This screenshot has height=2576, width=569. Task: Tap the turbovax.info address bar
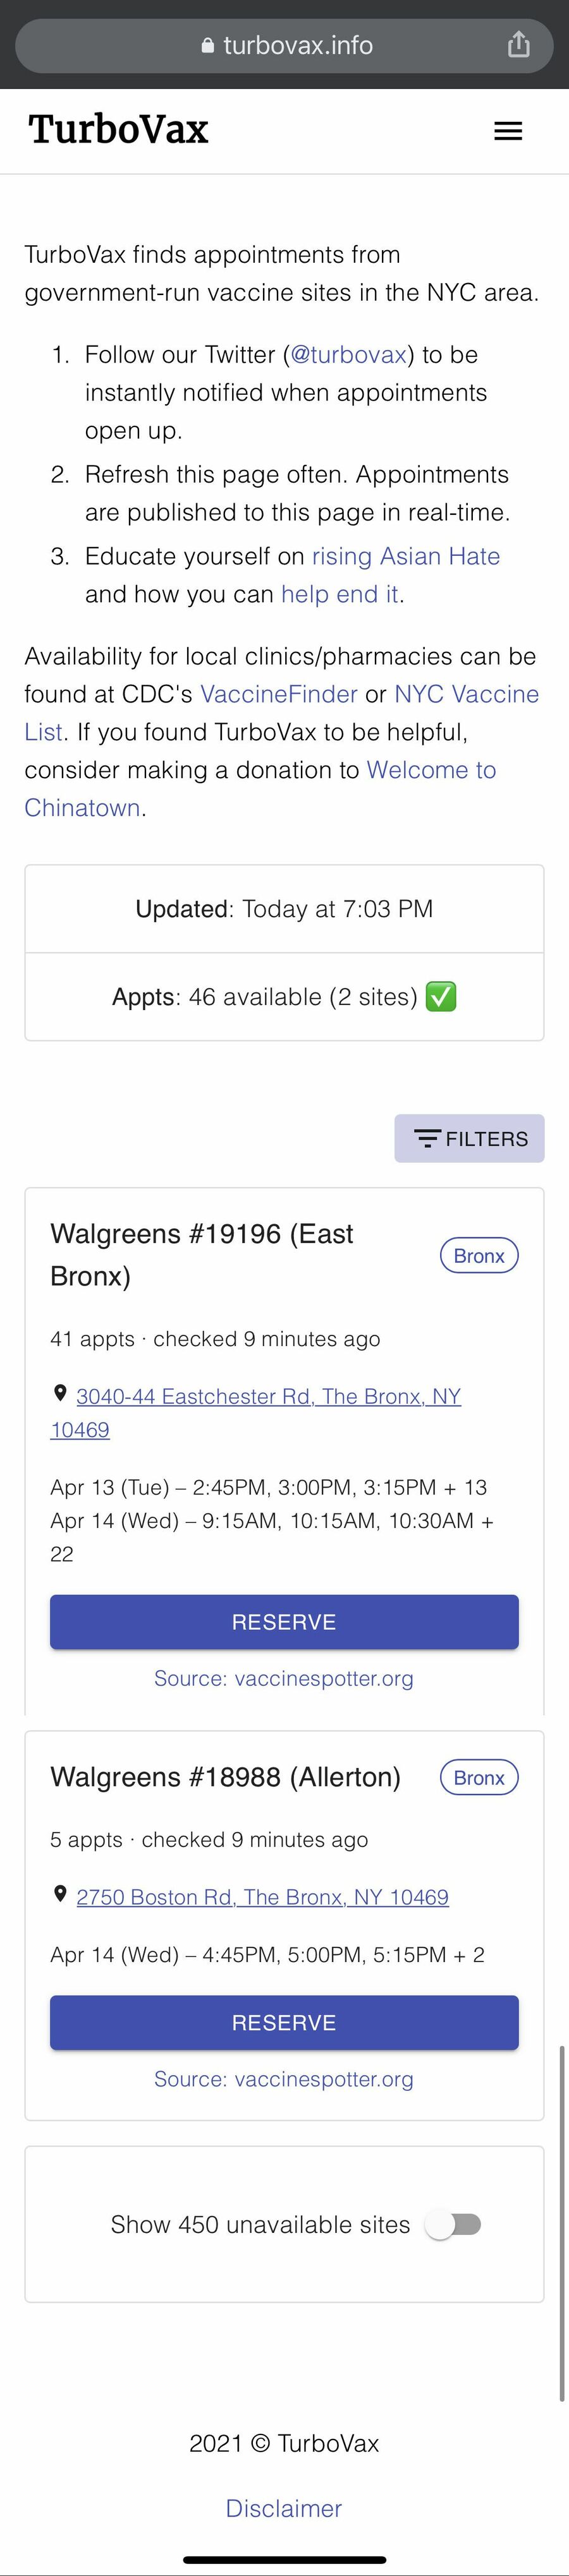298,46
